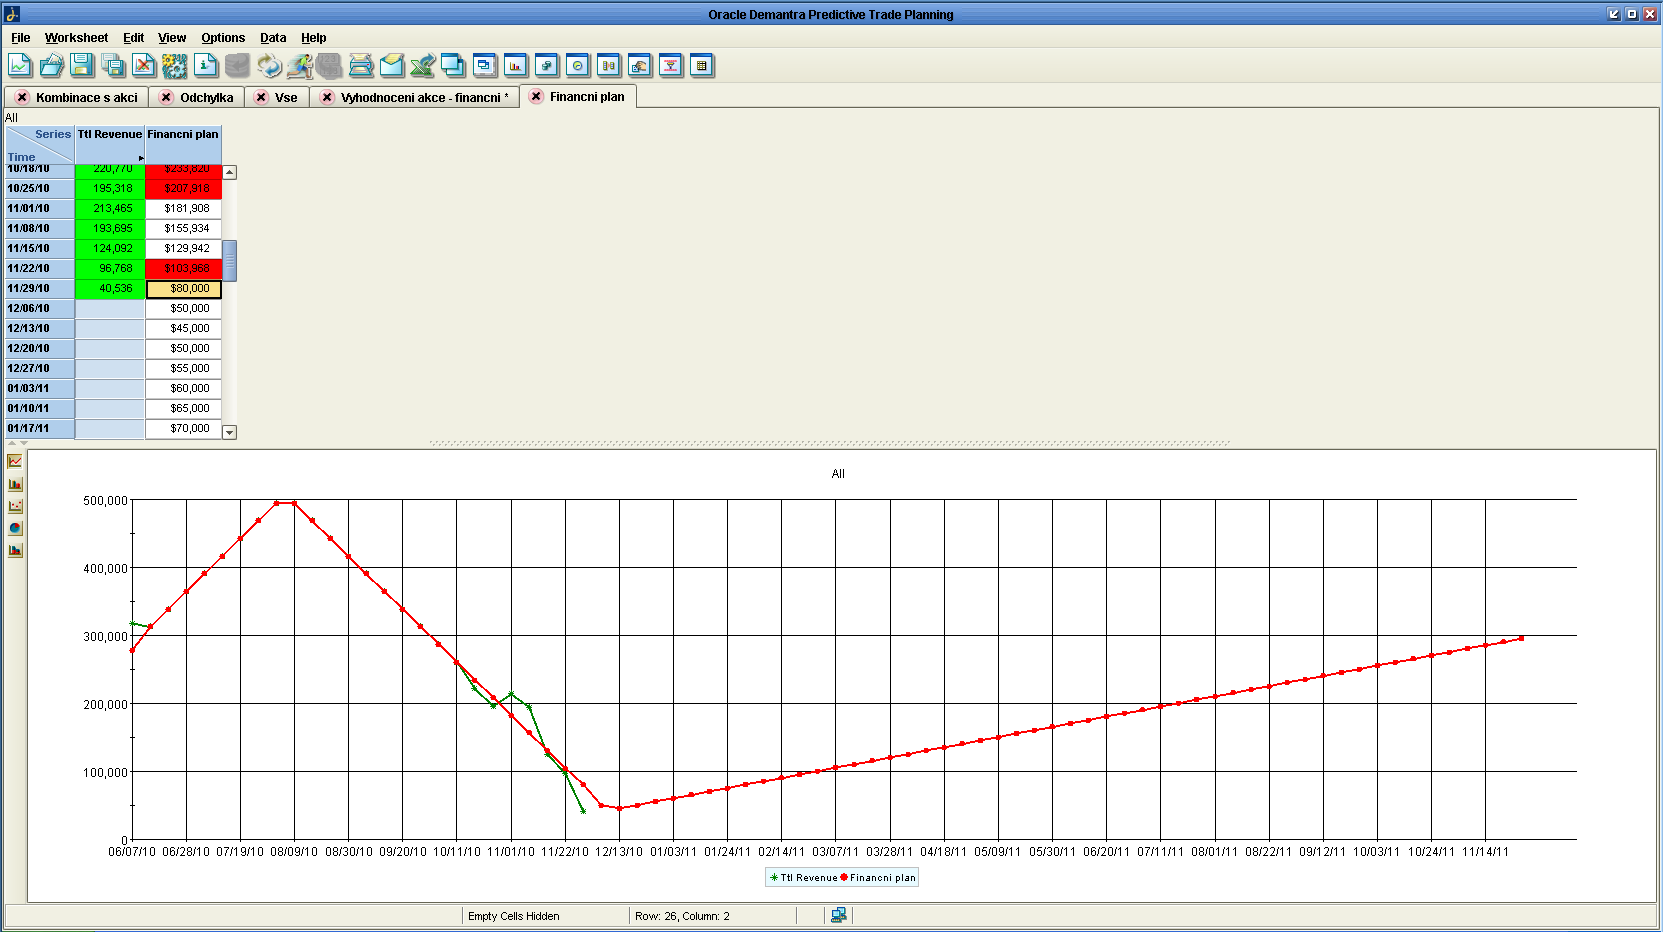Click the Demantra application icon in title bar
Screen dimensions: 1663x932
tap(12, 14)
